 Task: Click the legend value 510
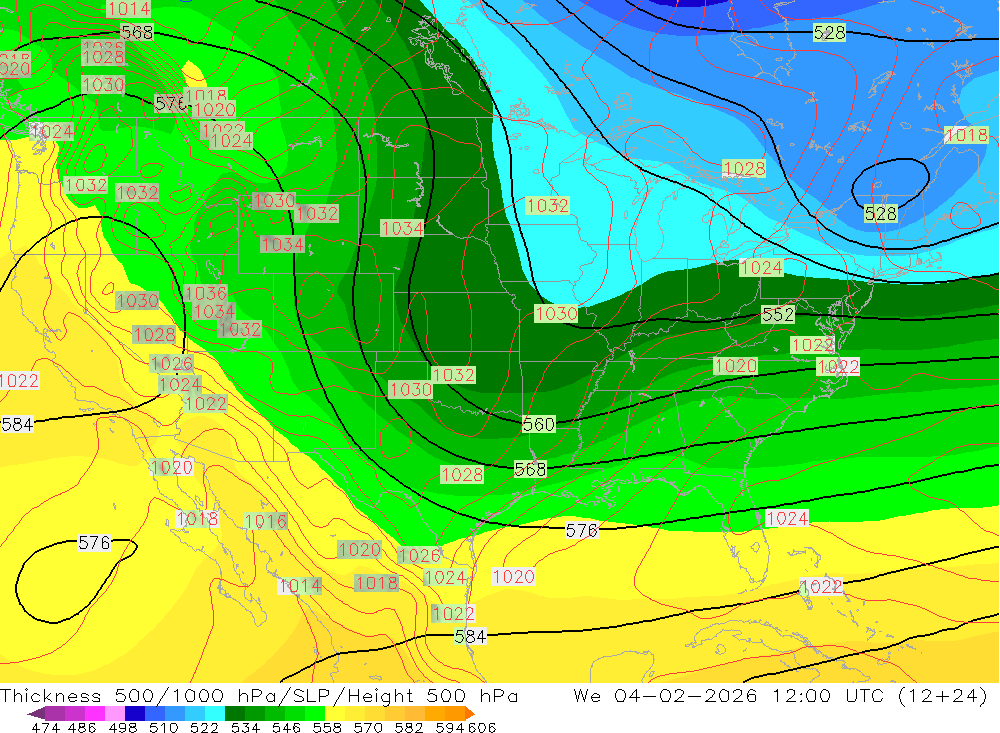163,727
